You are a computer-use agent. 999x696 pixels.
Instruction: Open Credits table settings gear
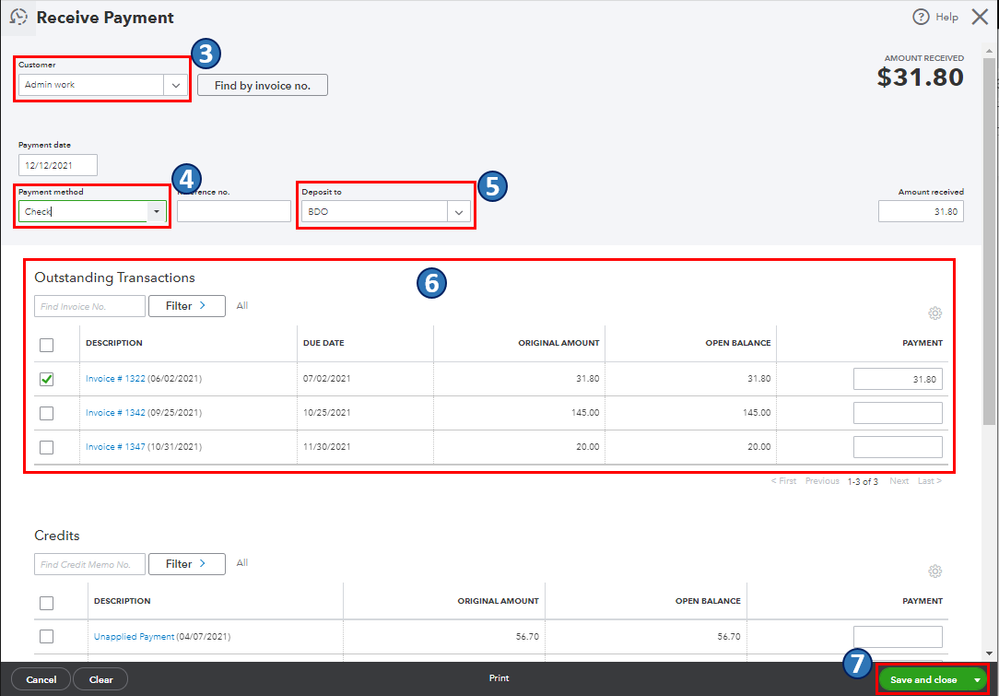(x=935, y=571)
